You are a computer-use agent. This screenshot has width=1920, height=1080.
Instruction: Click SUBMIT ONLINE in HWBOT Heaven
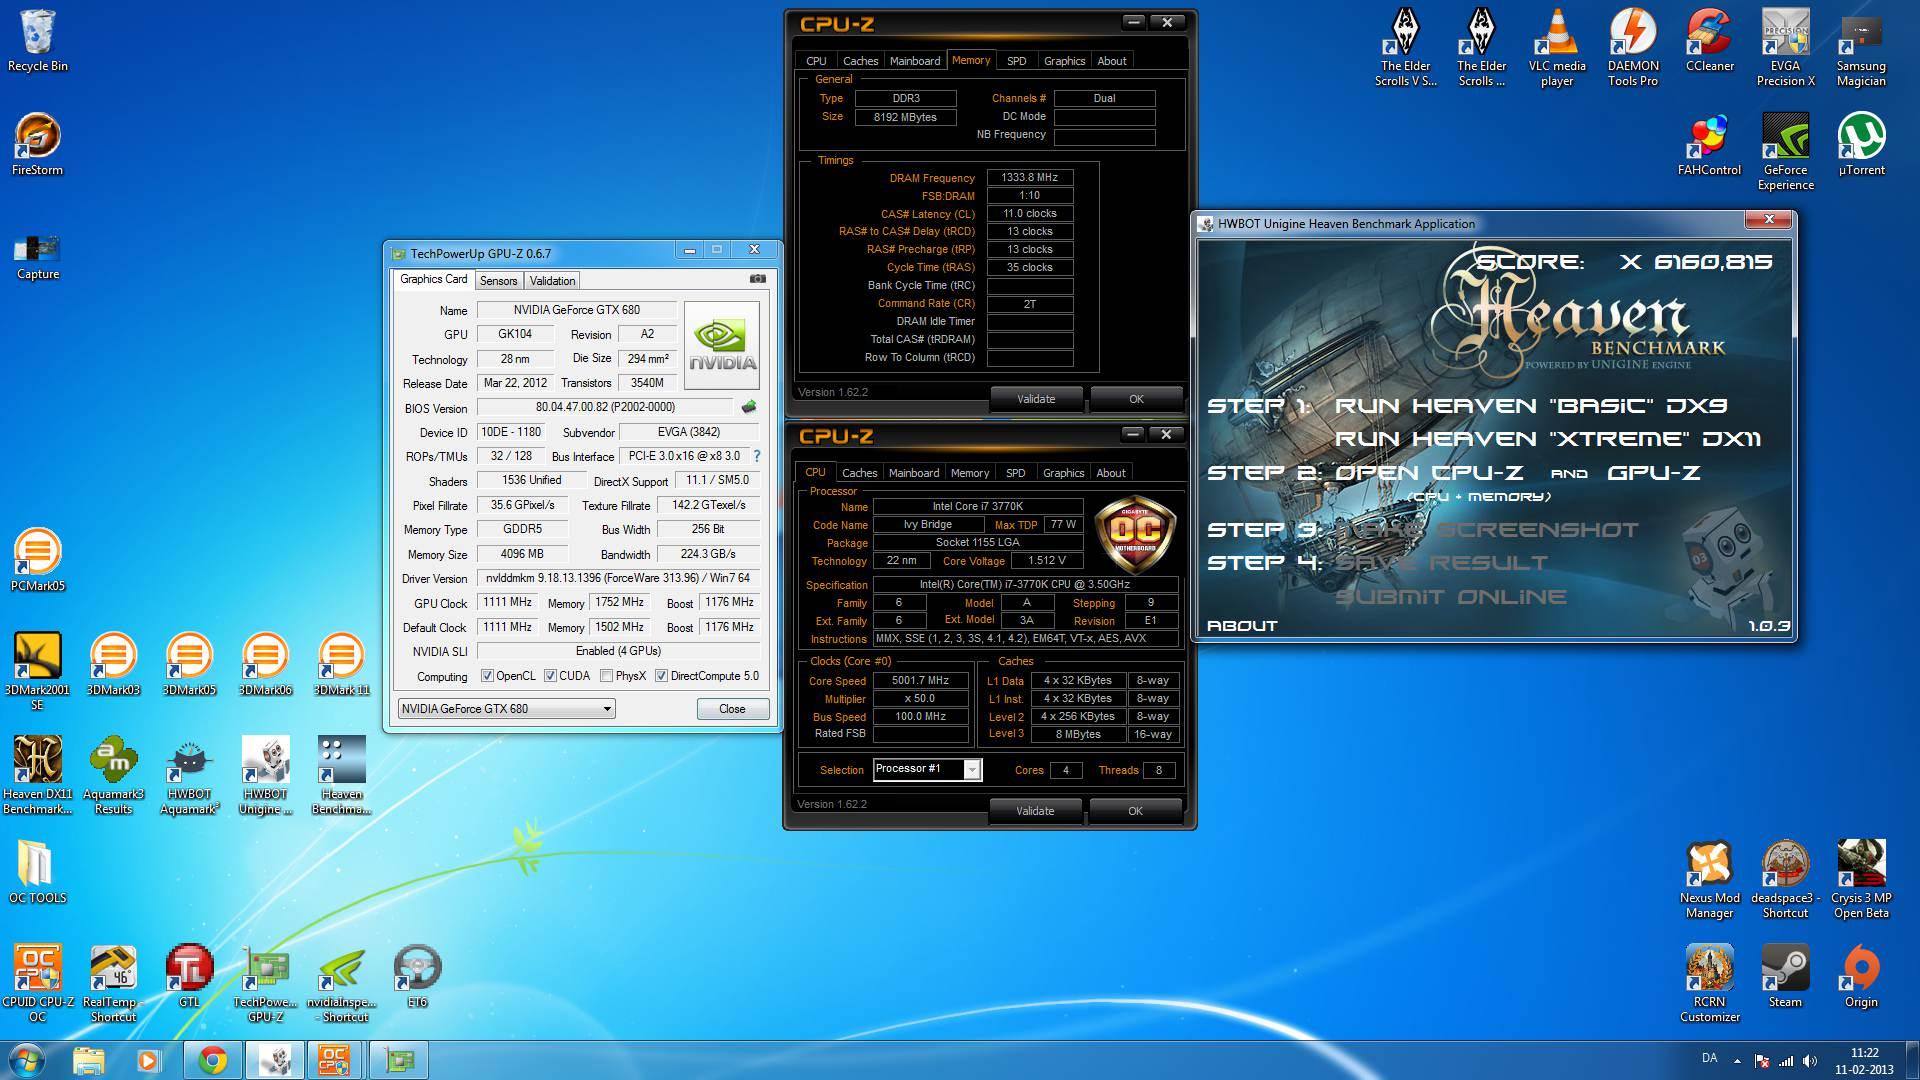pos(1451,597)
